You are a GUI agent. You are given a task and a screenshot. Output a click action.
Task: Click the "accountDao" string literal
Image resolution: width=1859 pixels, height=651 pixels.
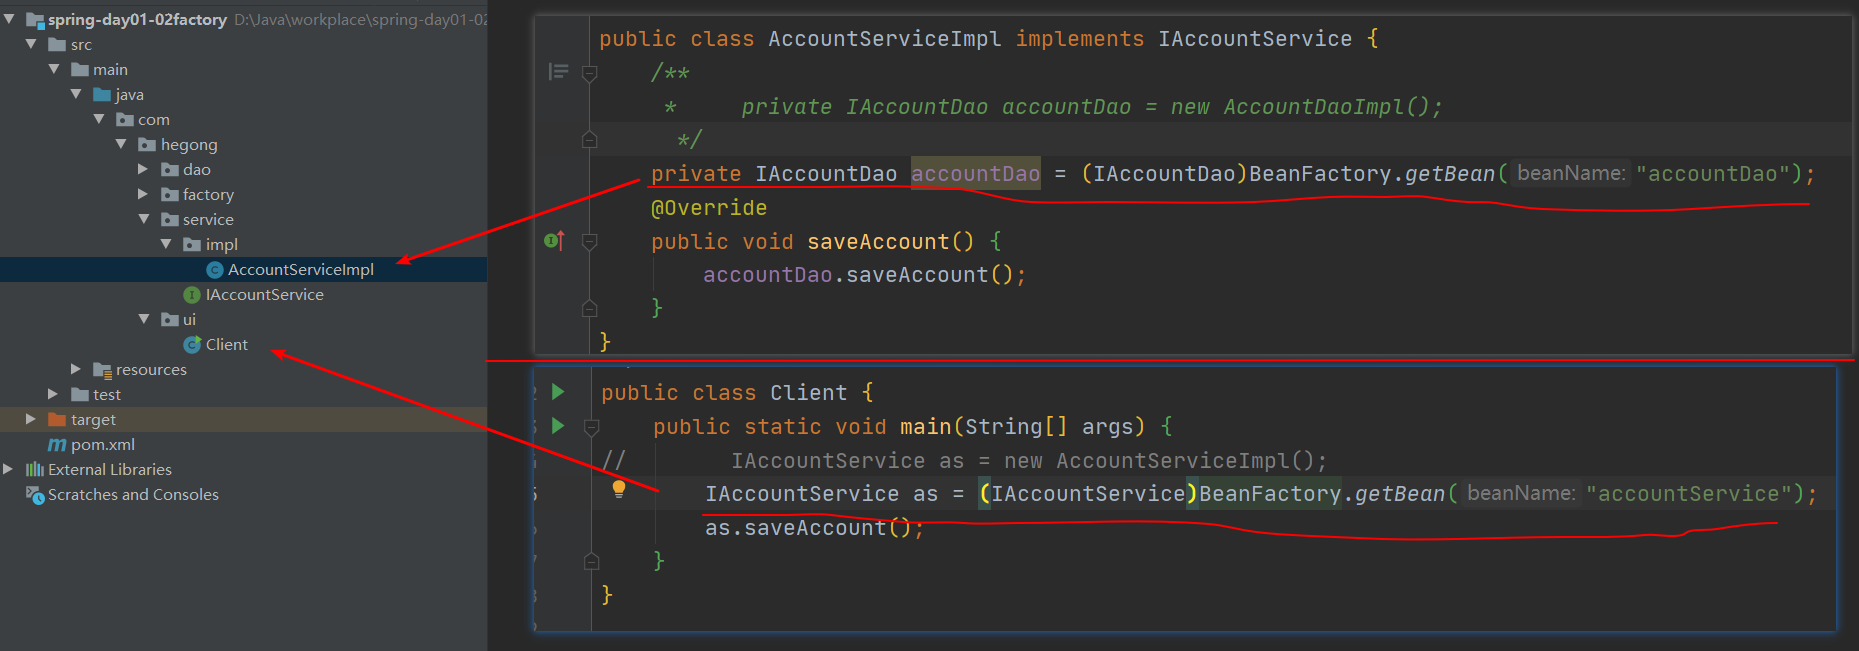click(x=1712, y=174)
